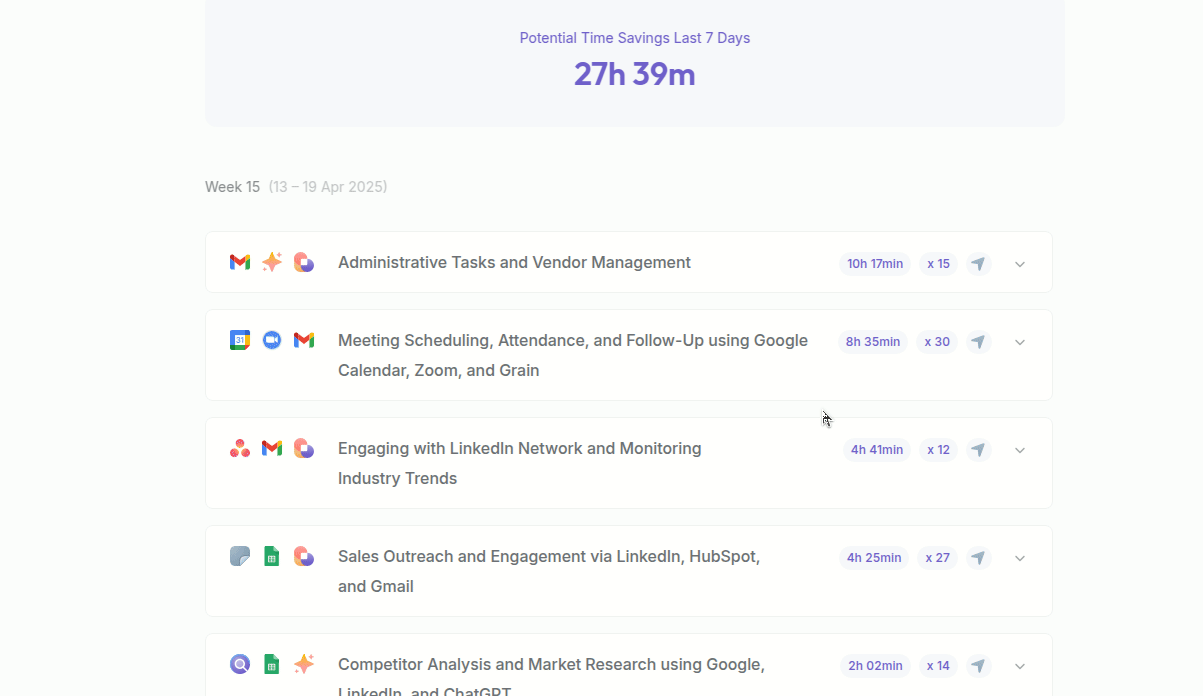Click the orange-purple overlapping shapes icon in Engaging with LinkedIn row

click(304, 448)
